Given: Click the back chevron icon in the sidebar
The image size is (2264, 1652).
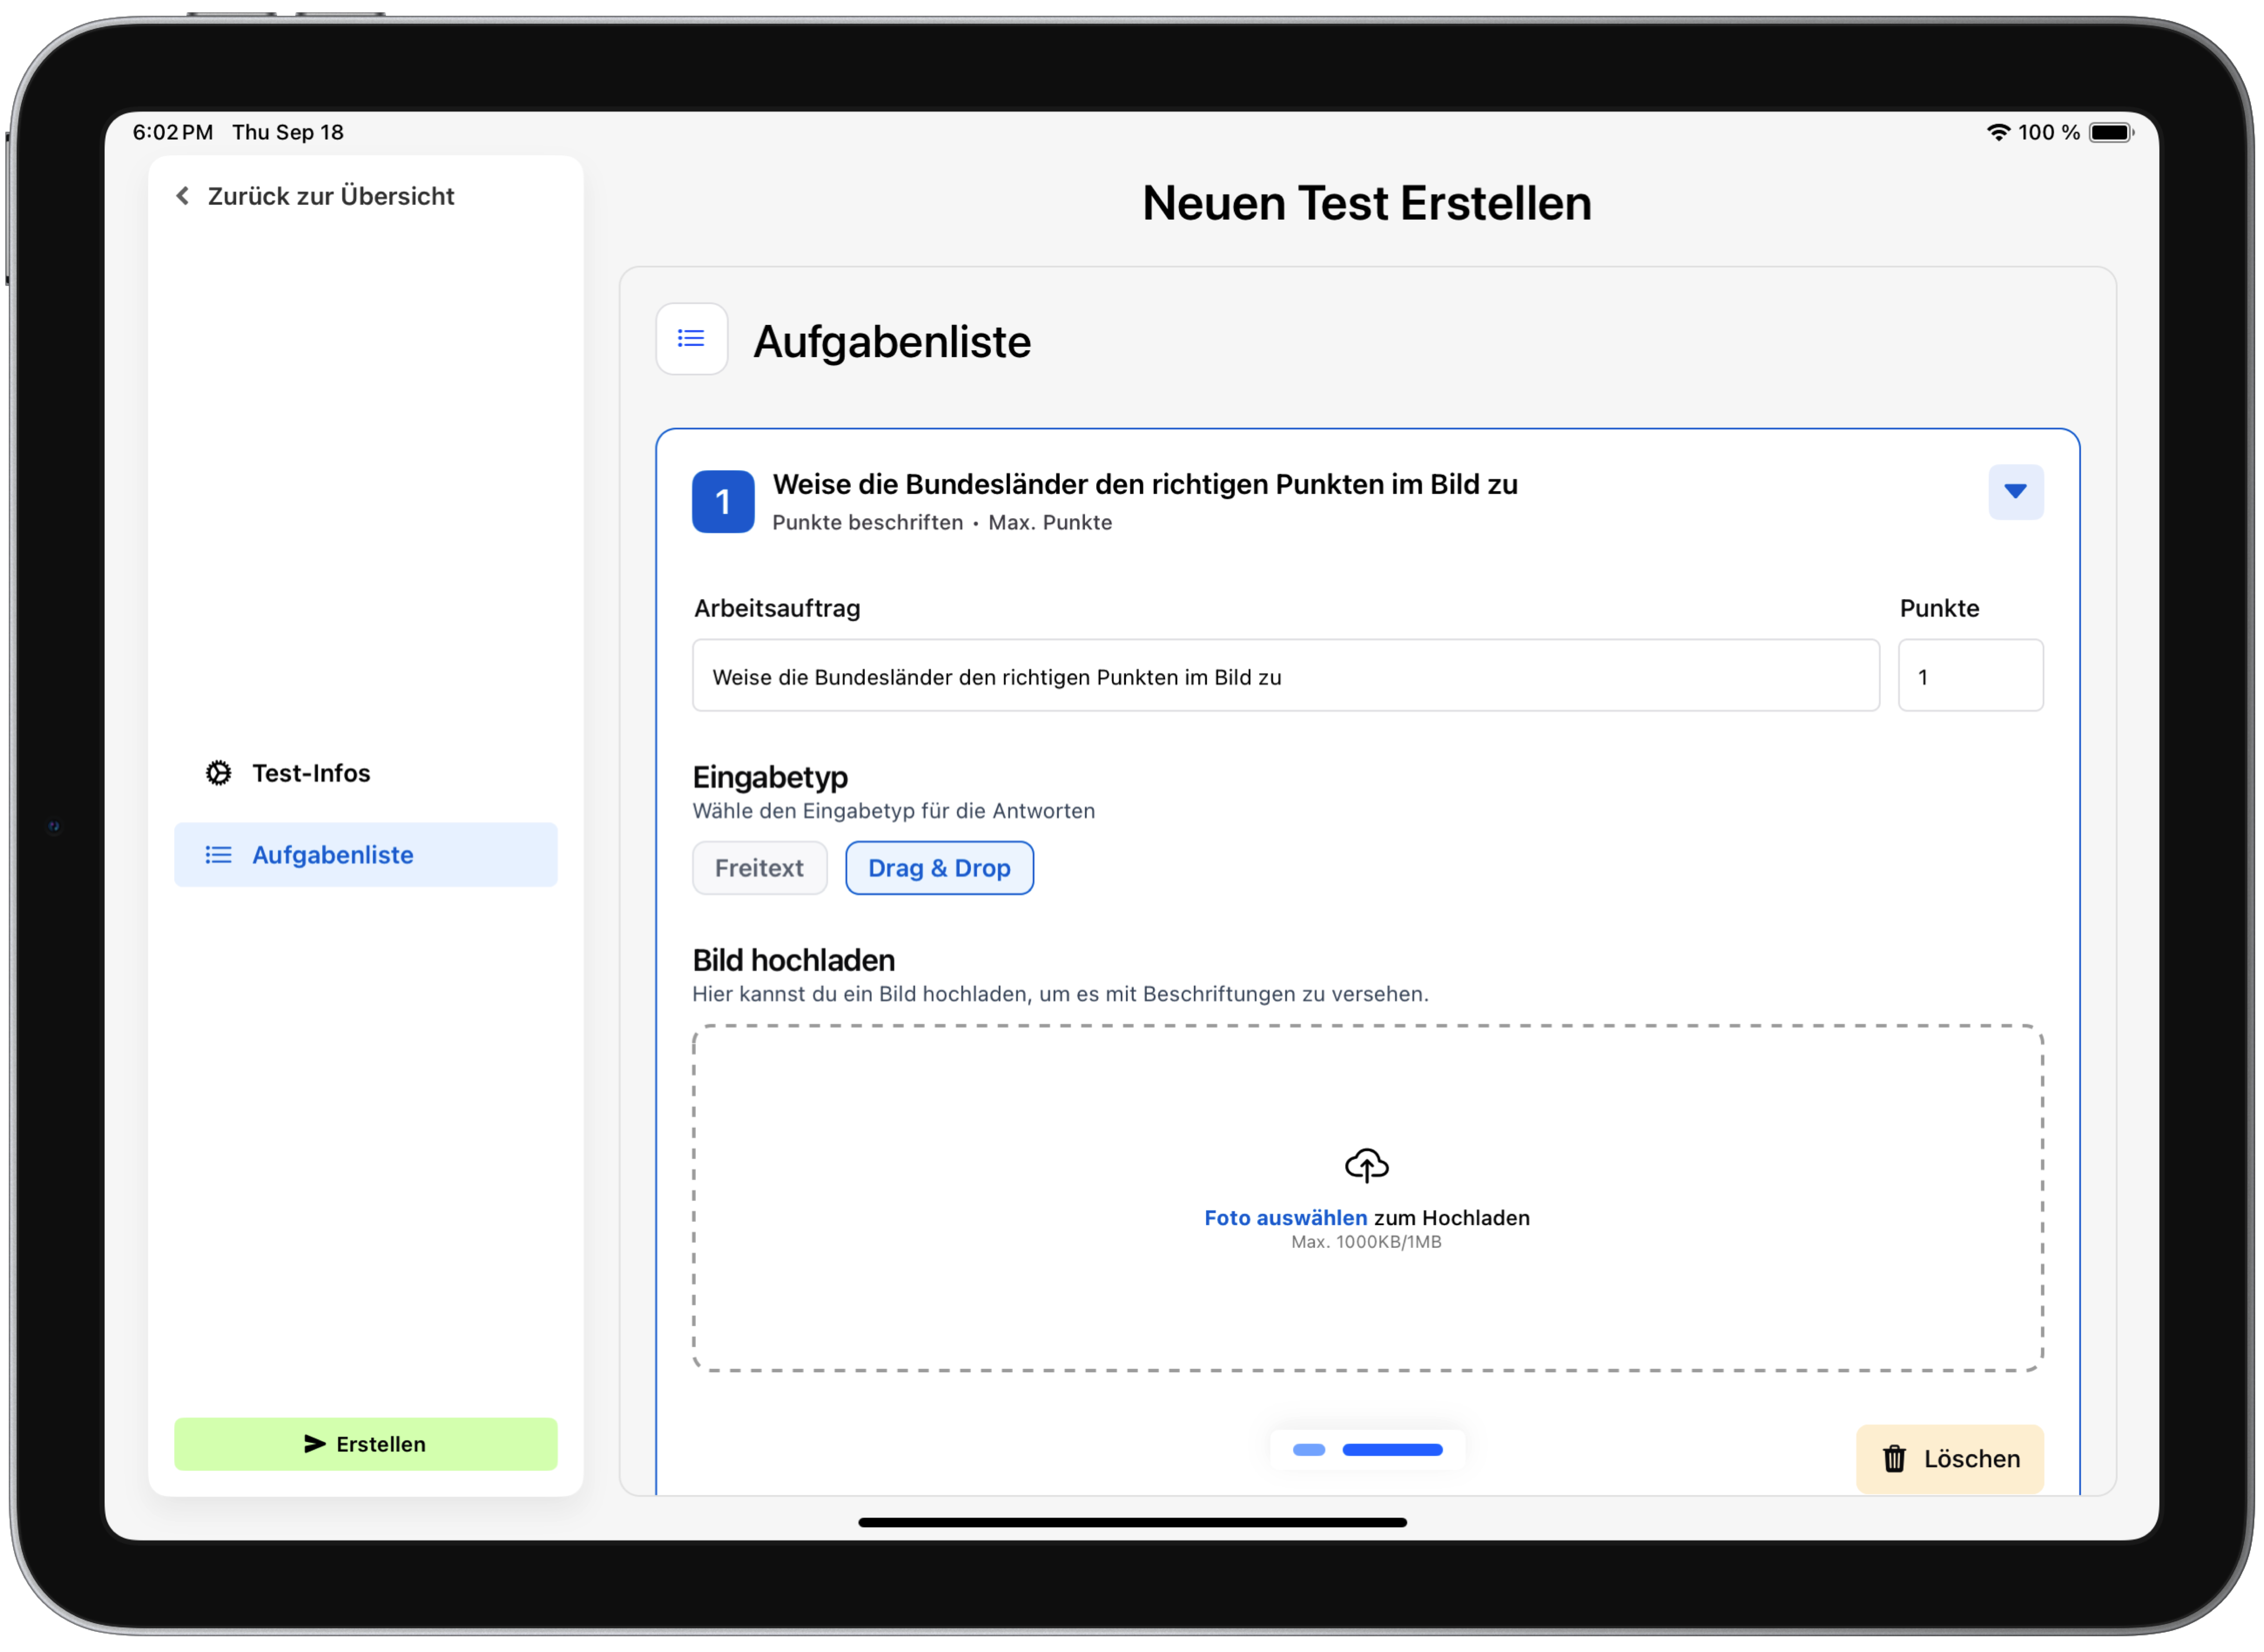Looking at the screenshot, I should (x=183, y=196).
